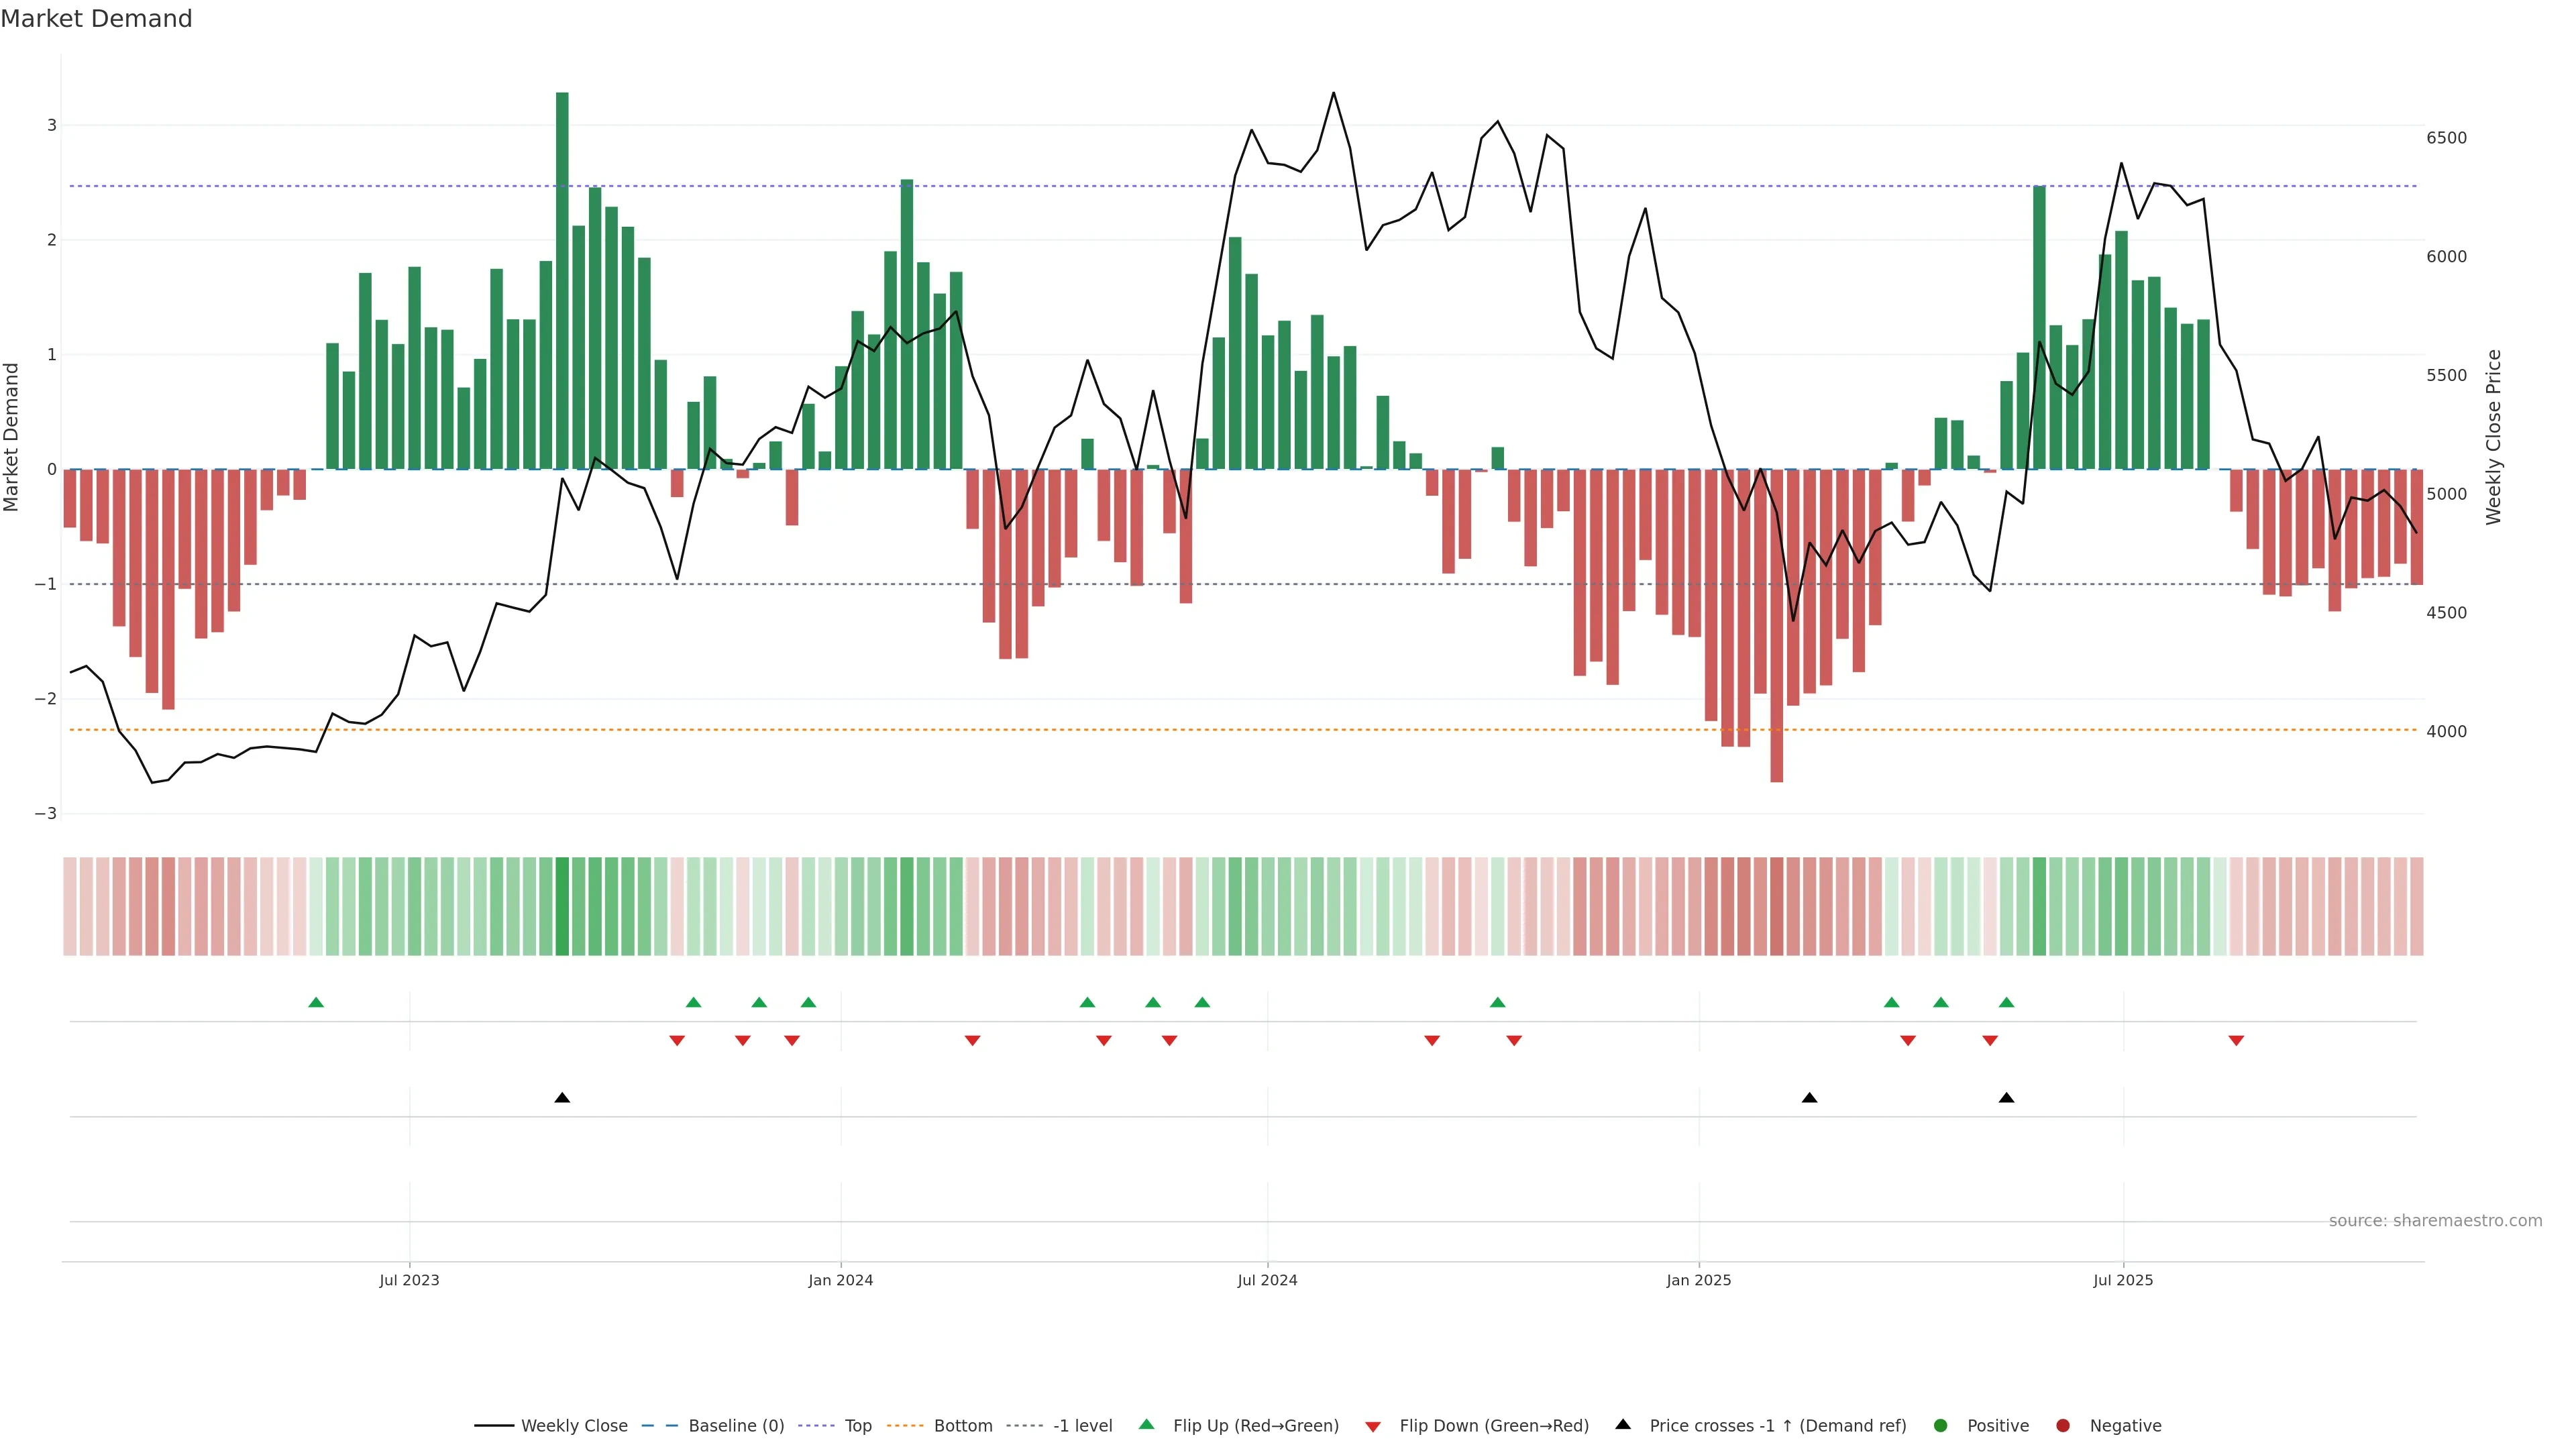Click last red flip-down marker after Jul 2025

point(2236,1041)
